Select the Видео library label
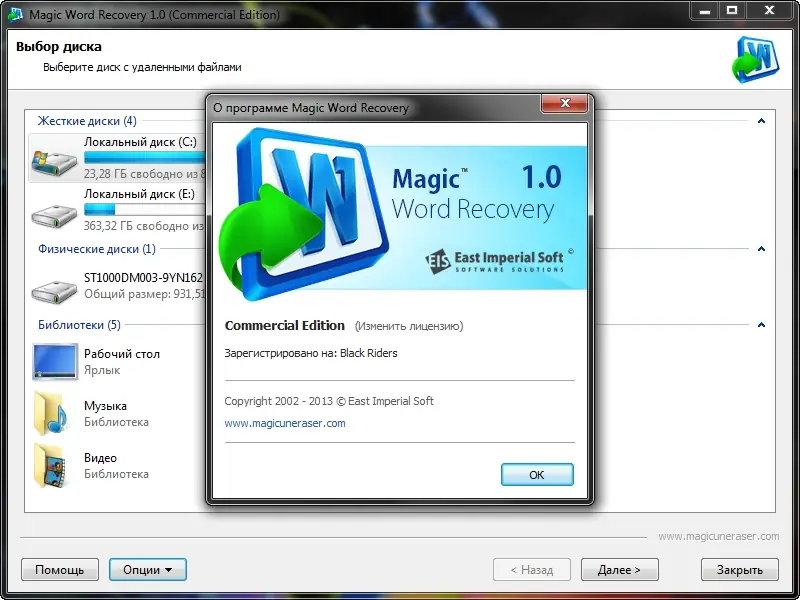800x600 pixels. coord(101,458)
